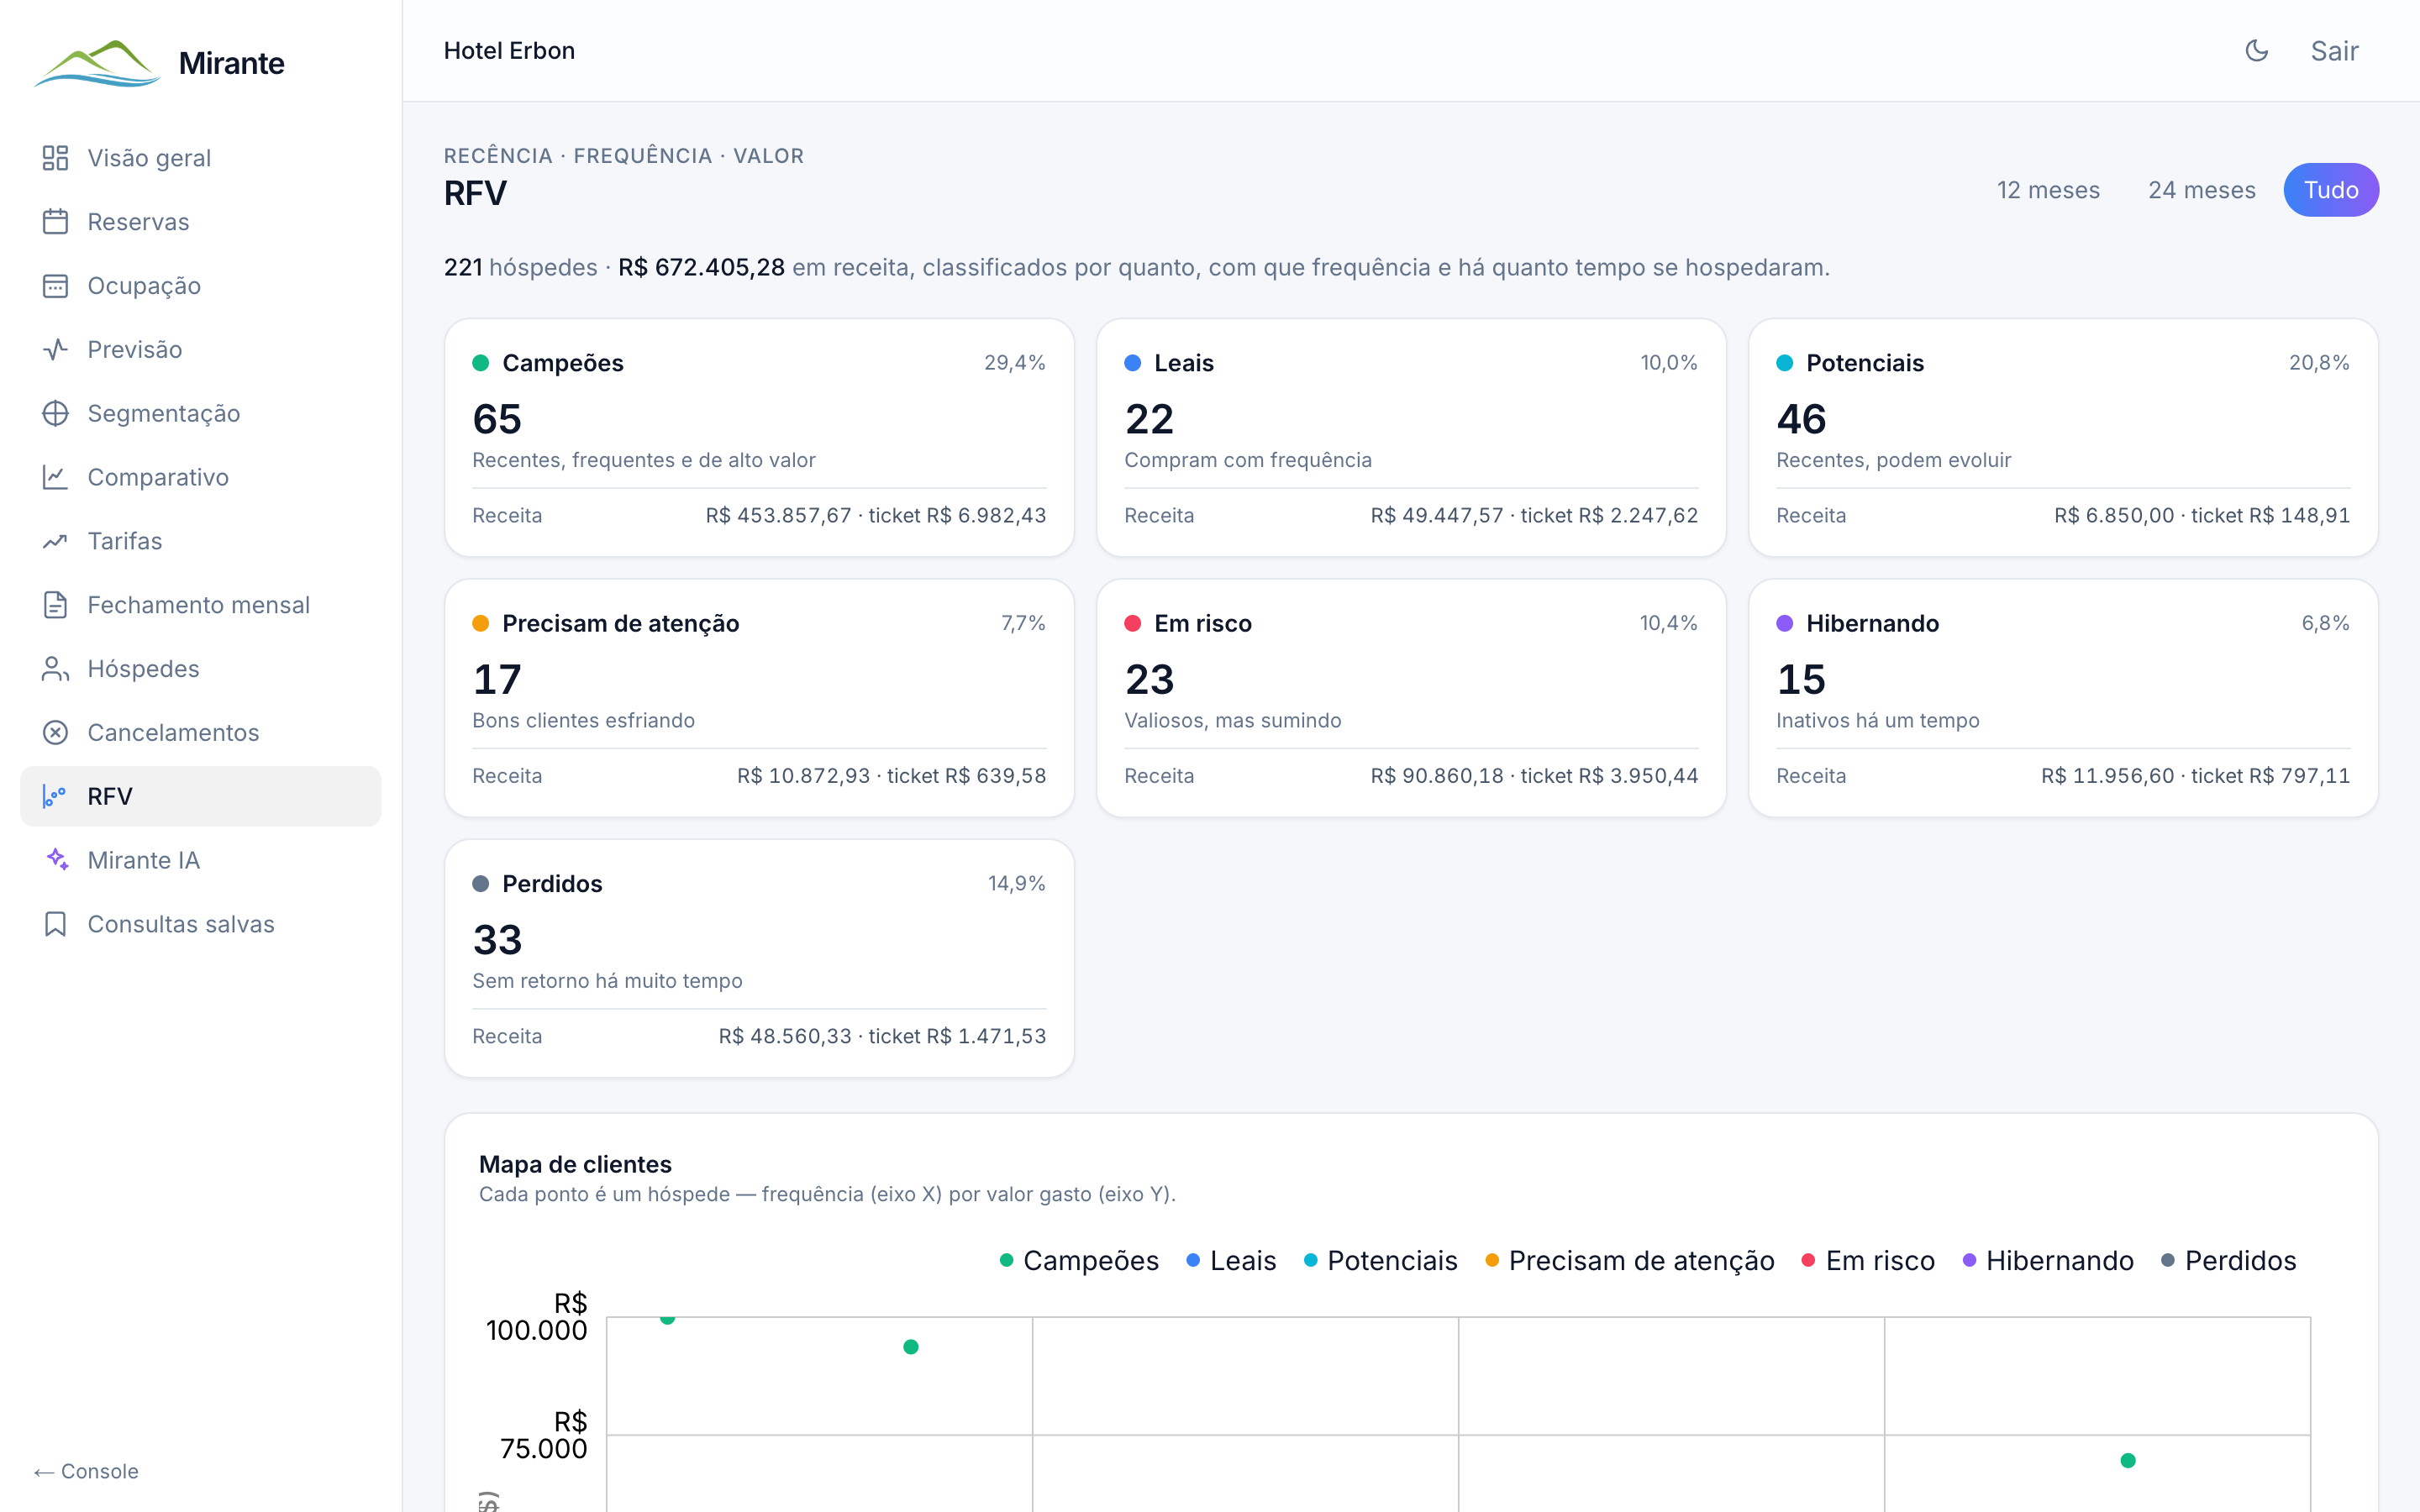Click the Ocupação sidebar icon
2420x1512 pixels.
(55, 286)
